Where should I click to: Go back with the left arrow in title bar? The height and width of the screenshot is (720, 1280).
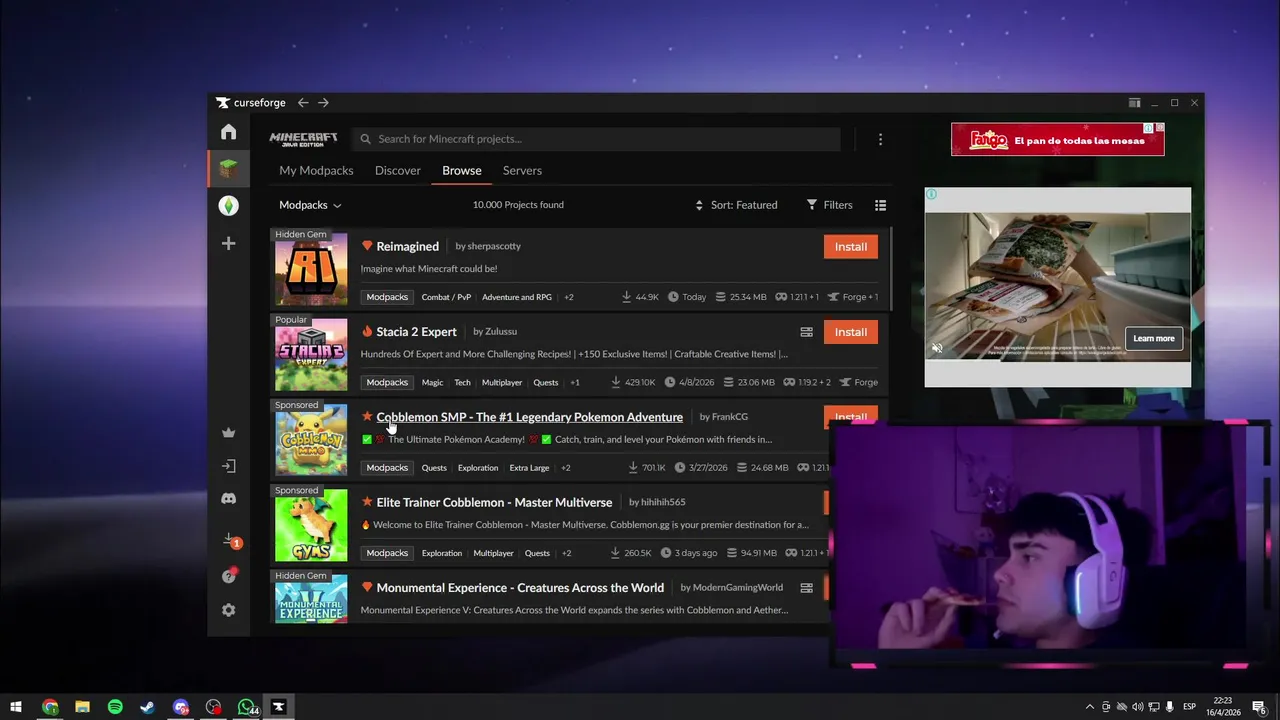click(x=303, y=102)
